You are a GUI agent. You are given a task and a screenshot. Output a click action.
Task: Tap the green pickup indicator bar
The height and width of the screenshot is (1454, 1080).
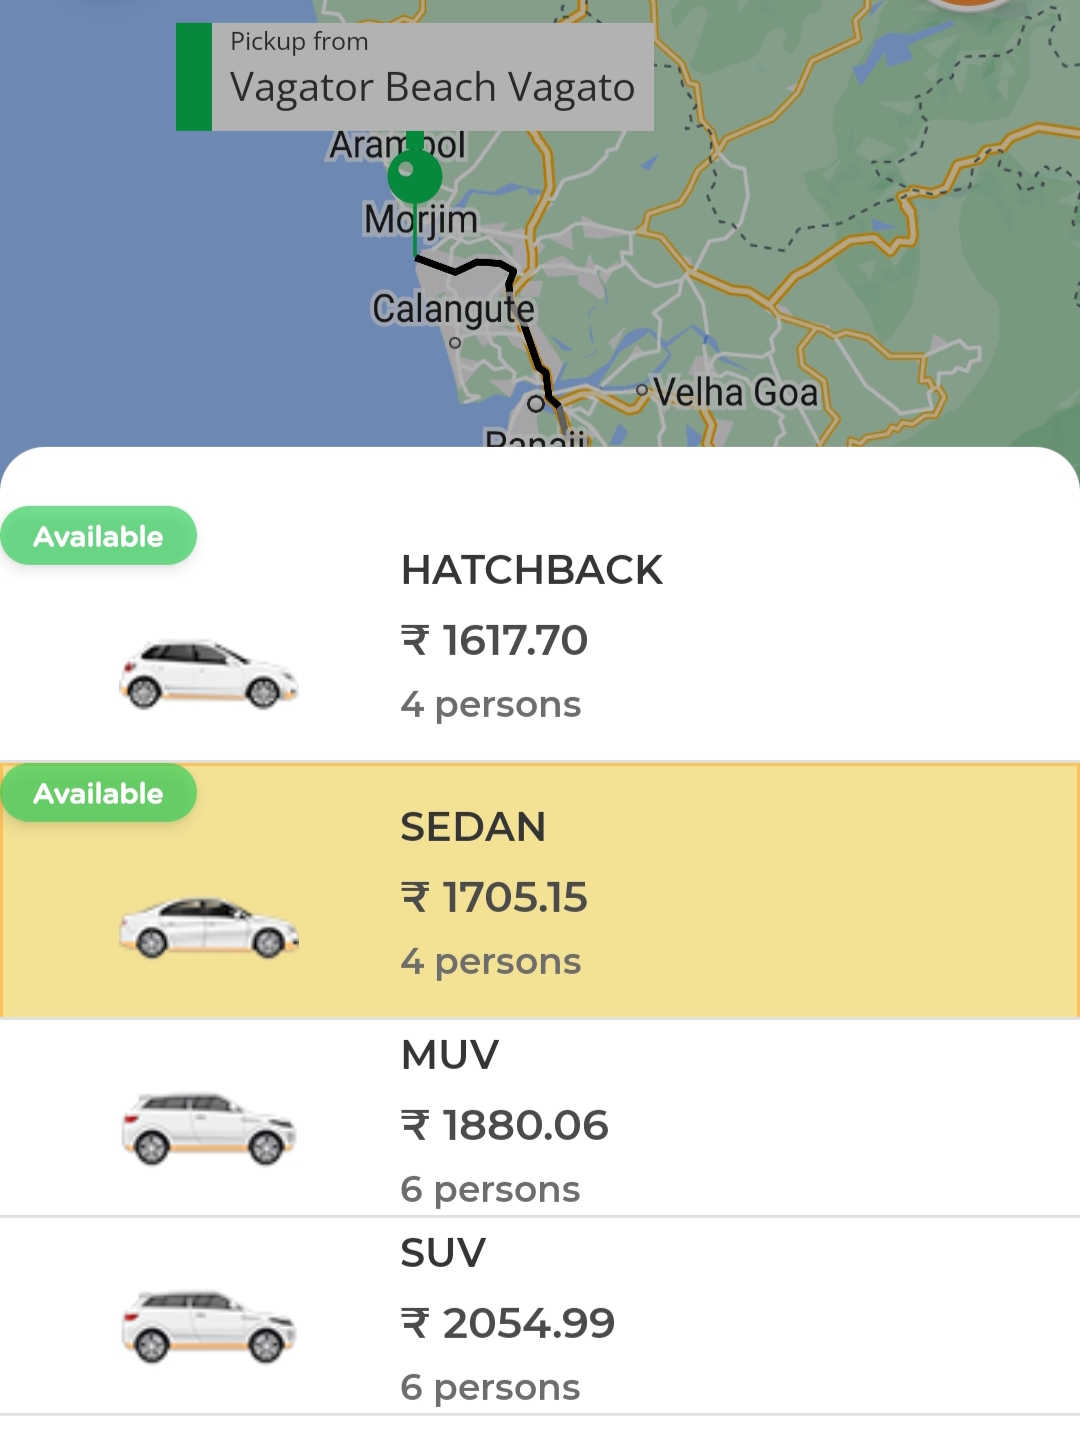194,77
